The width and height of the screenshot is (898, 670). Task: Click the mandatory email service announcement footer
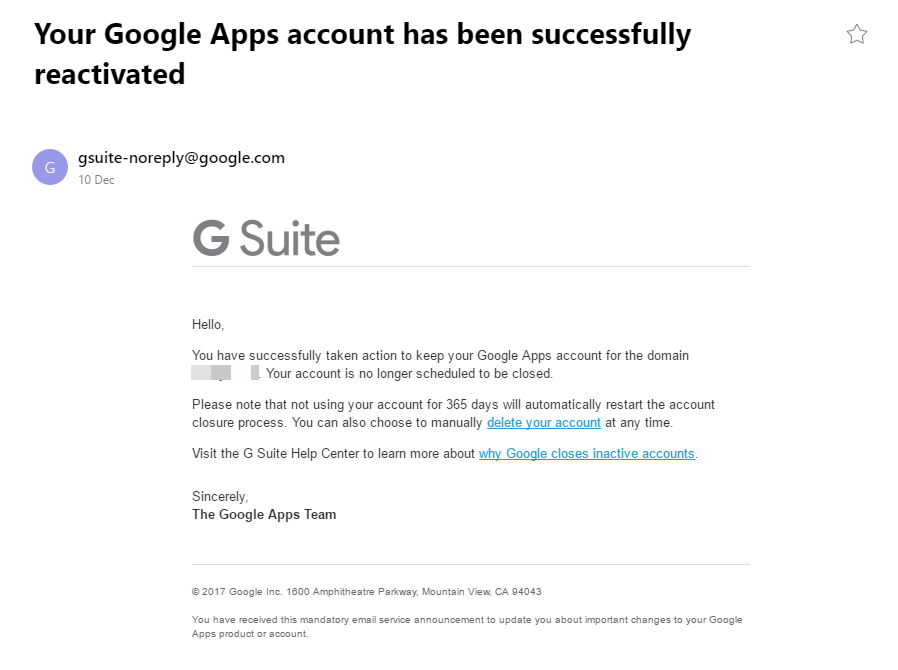pos(467,626)
